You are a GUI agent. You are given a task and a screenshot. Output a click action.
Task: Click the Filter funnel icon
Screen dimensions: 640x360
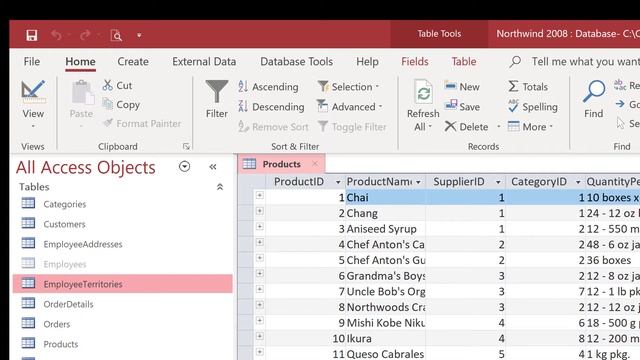click(217, 91)
